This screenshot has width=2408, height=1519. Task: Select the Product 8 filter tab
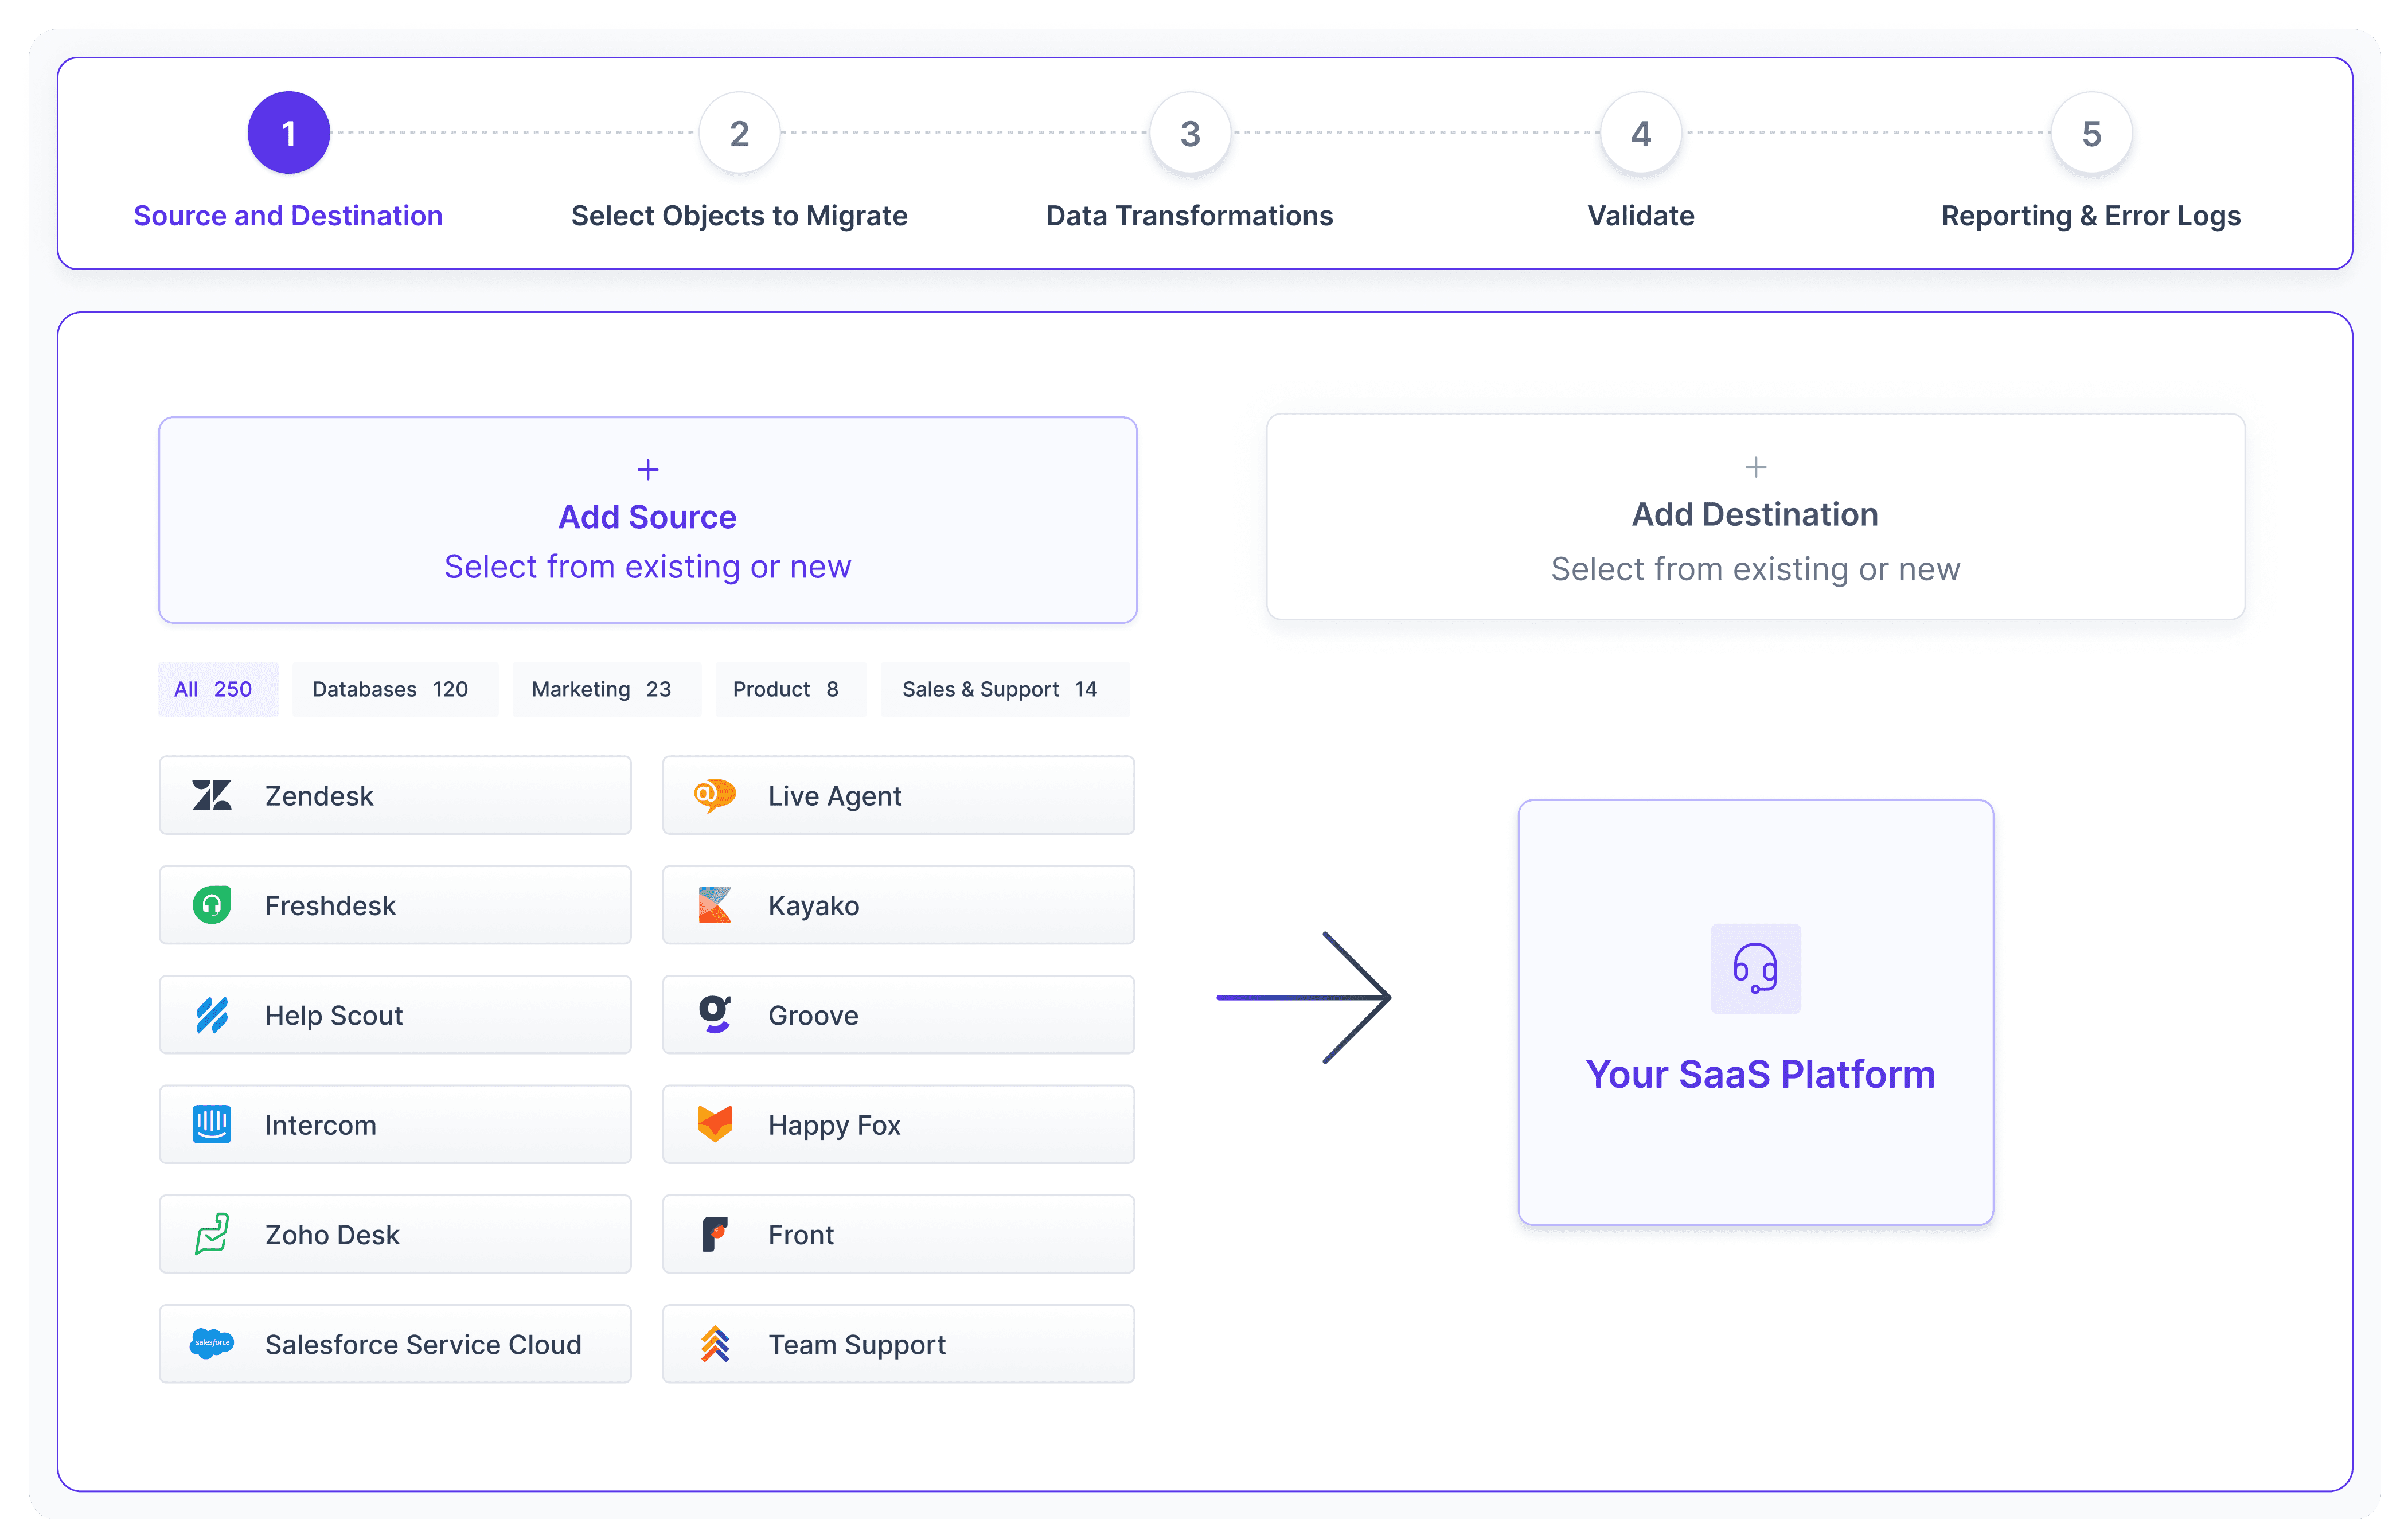point(791,689)
